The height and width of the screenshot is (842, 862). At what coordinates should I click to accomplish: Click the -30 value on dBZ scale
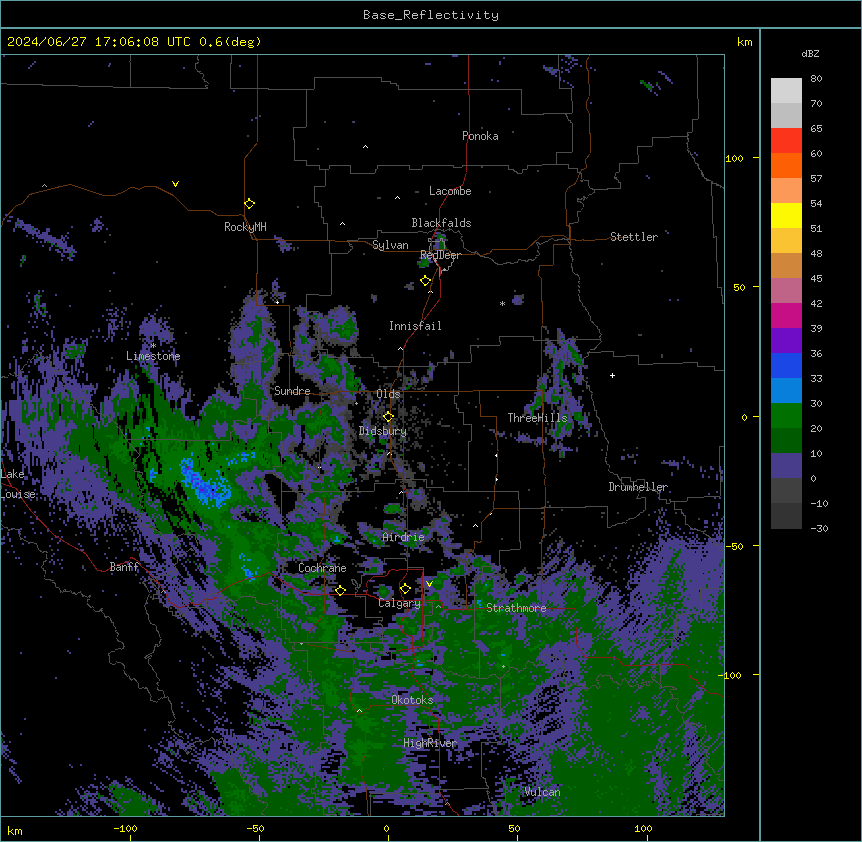point(819,528)
